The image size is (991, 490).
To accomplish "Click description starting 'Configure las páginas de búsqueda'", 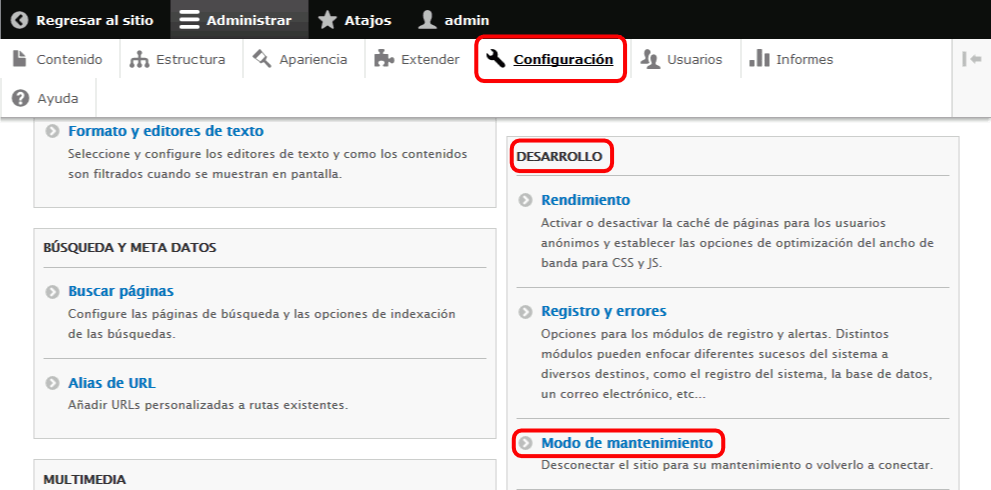I will [x=262, y=324].
